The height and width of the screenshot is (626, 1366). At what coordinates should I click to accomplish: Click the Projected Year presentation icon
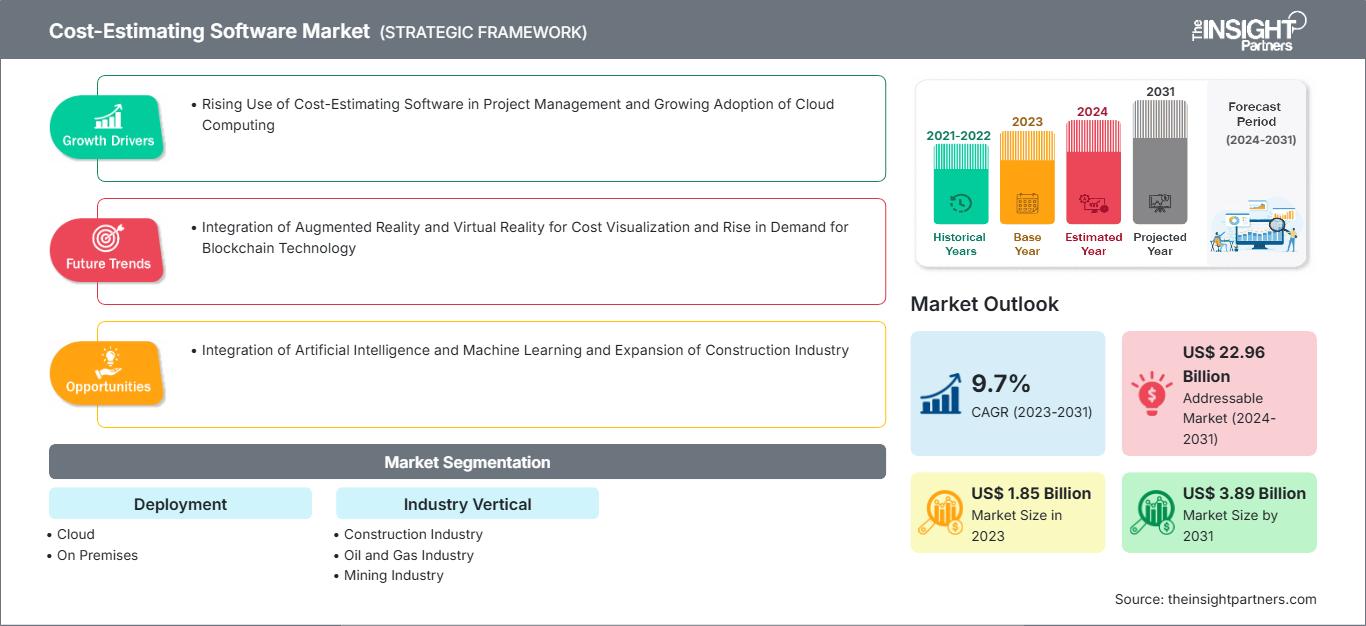tap(1160, 203)
